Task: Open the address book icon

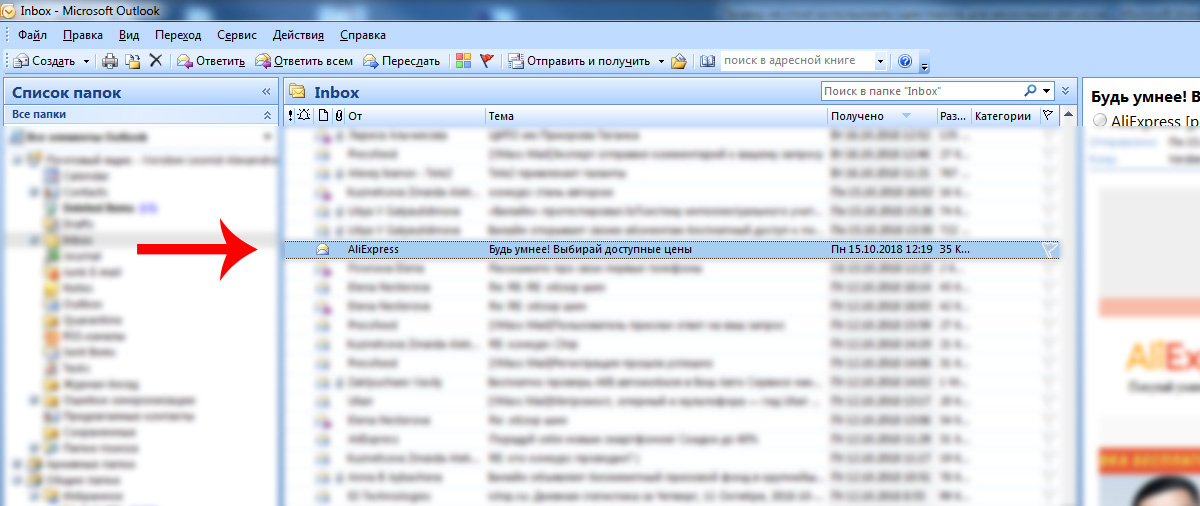Action: point(708,61)
